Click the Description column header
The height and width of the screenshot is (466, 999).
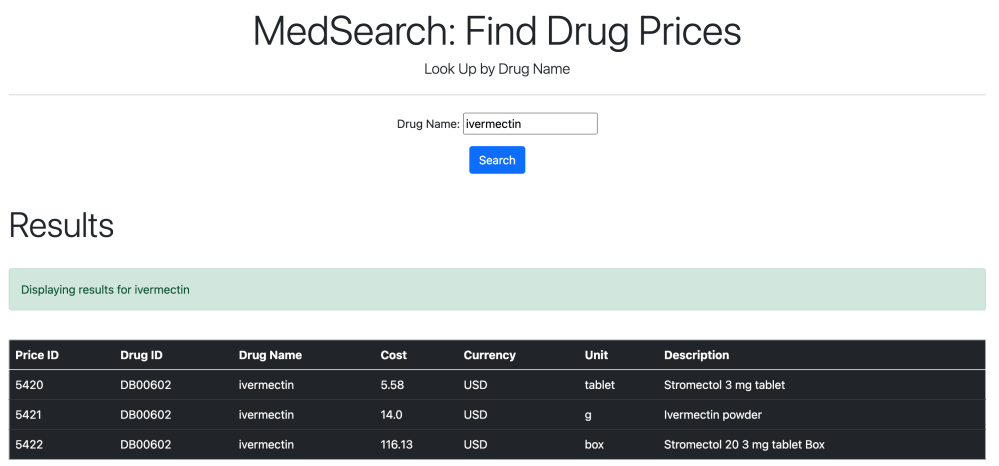click(696, 355)
